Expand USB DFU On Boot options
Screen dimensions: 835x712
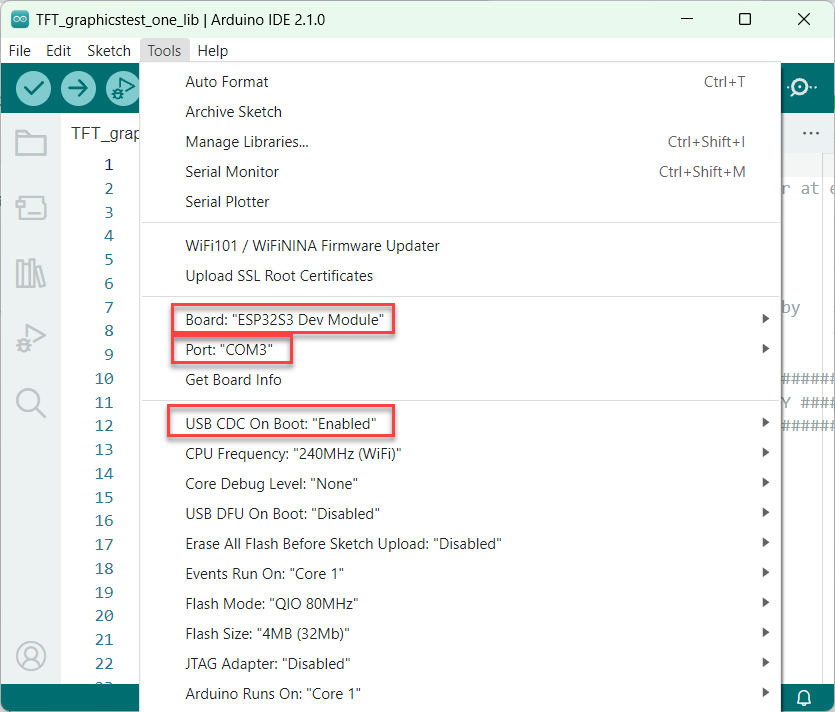click(x=461, y=513)
